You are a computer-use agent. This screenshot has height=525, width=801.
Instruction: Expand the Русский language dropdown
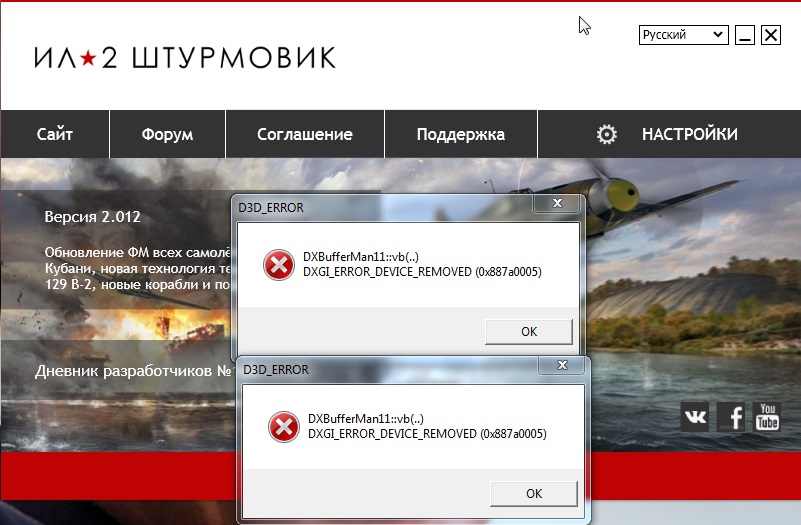click(x=683, y=35)
